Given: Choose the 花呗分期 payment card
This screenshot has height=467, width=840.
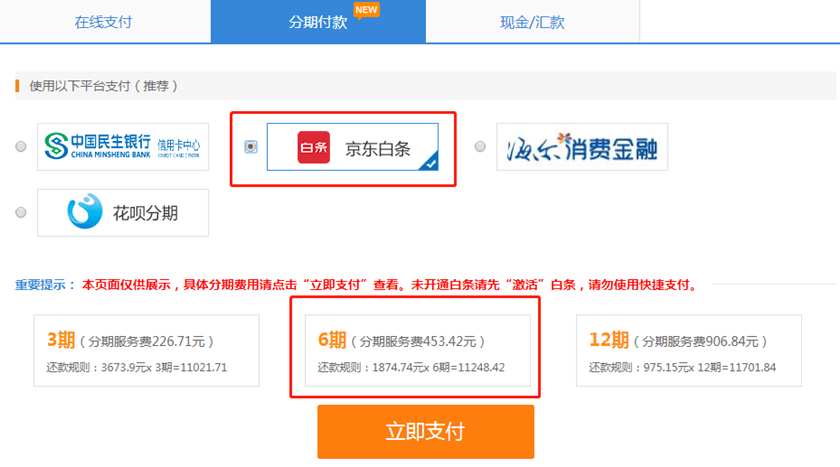Looking at the screenshot, I should (123, 213).
